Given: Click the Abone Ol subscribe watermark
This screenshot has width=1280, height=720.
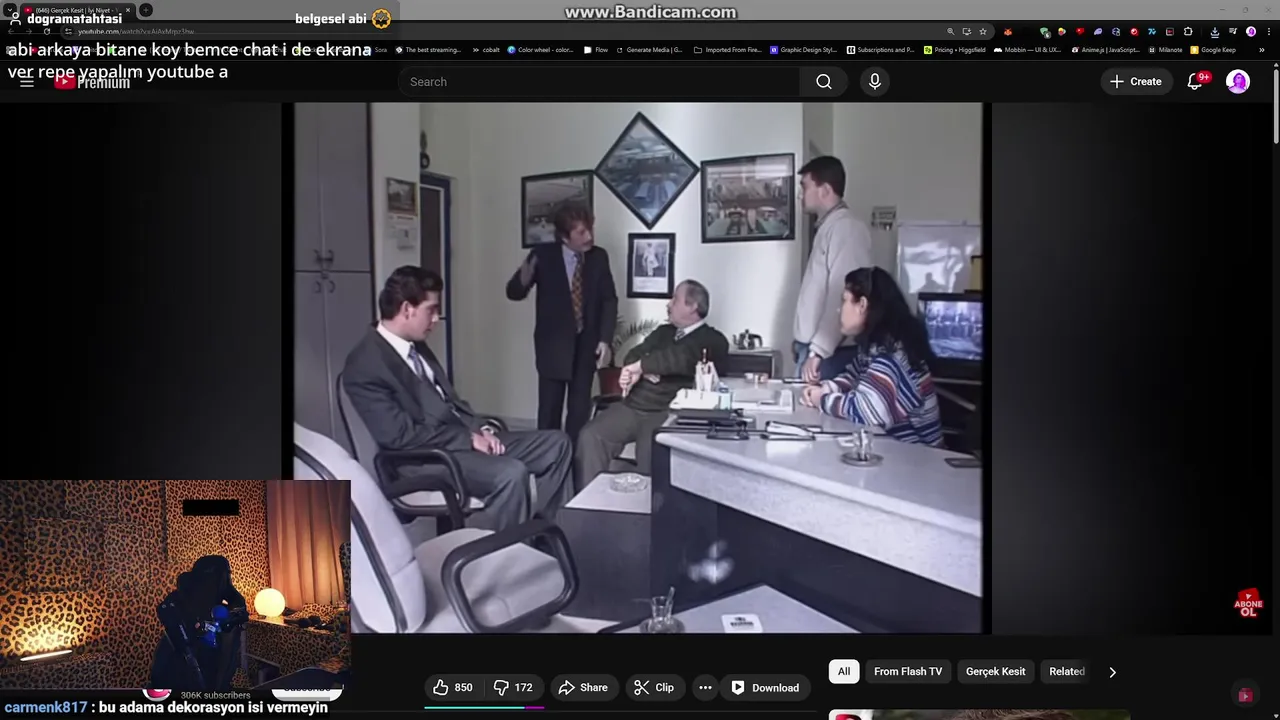Looking at the screenshot, I should (1248, 603).
